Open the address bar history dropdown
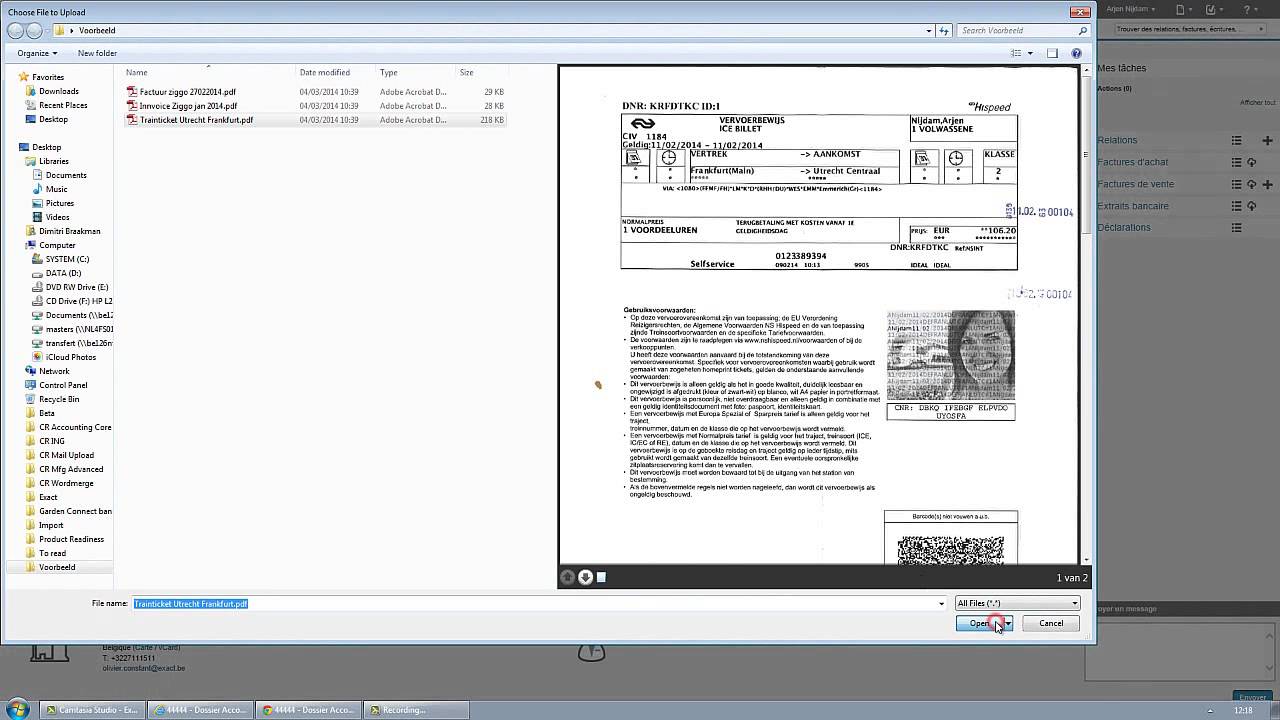This screenshot has width=1280, height=720. [929, 31]
